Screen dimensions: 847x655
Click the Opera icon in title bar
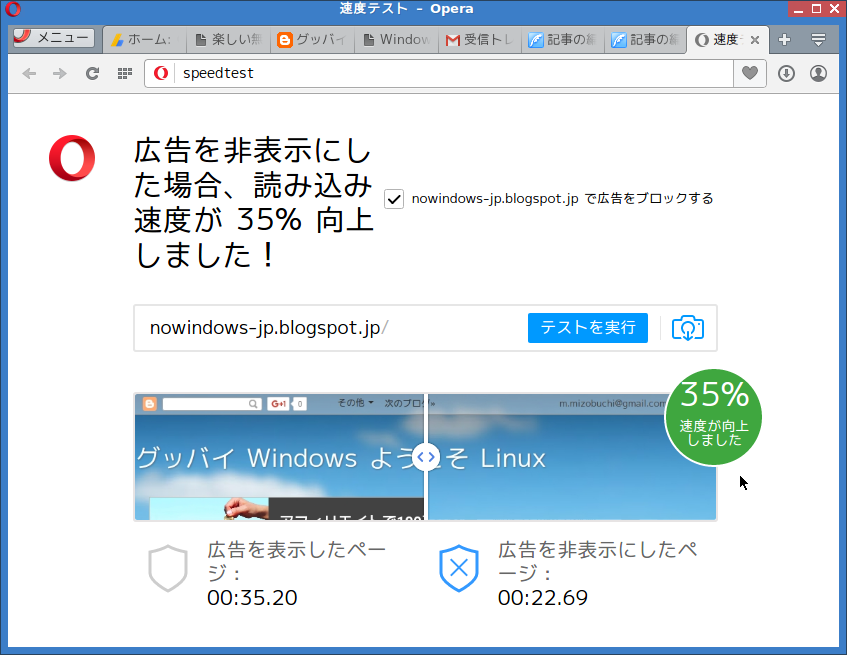13,9
